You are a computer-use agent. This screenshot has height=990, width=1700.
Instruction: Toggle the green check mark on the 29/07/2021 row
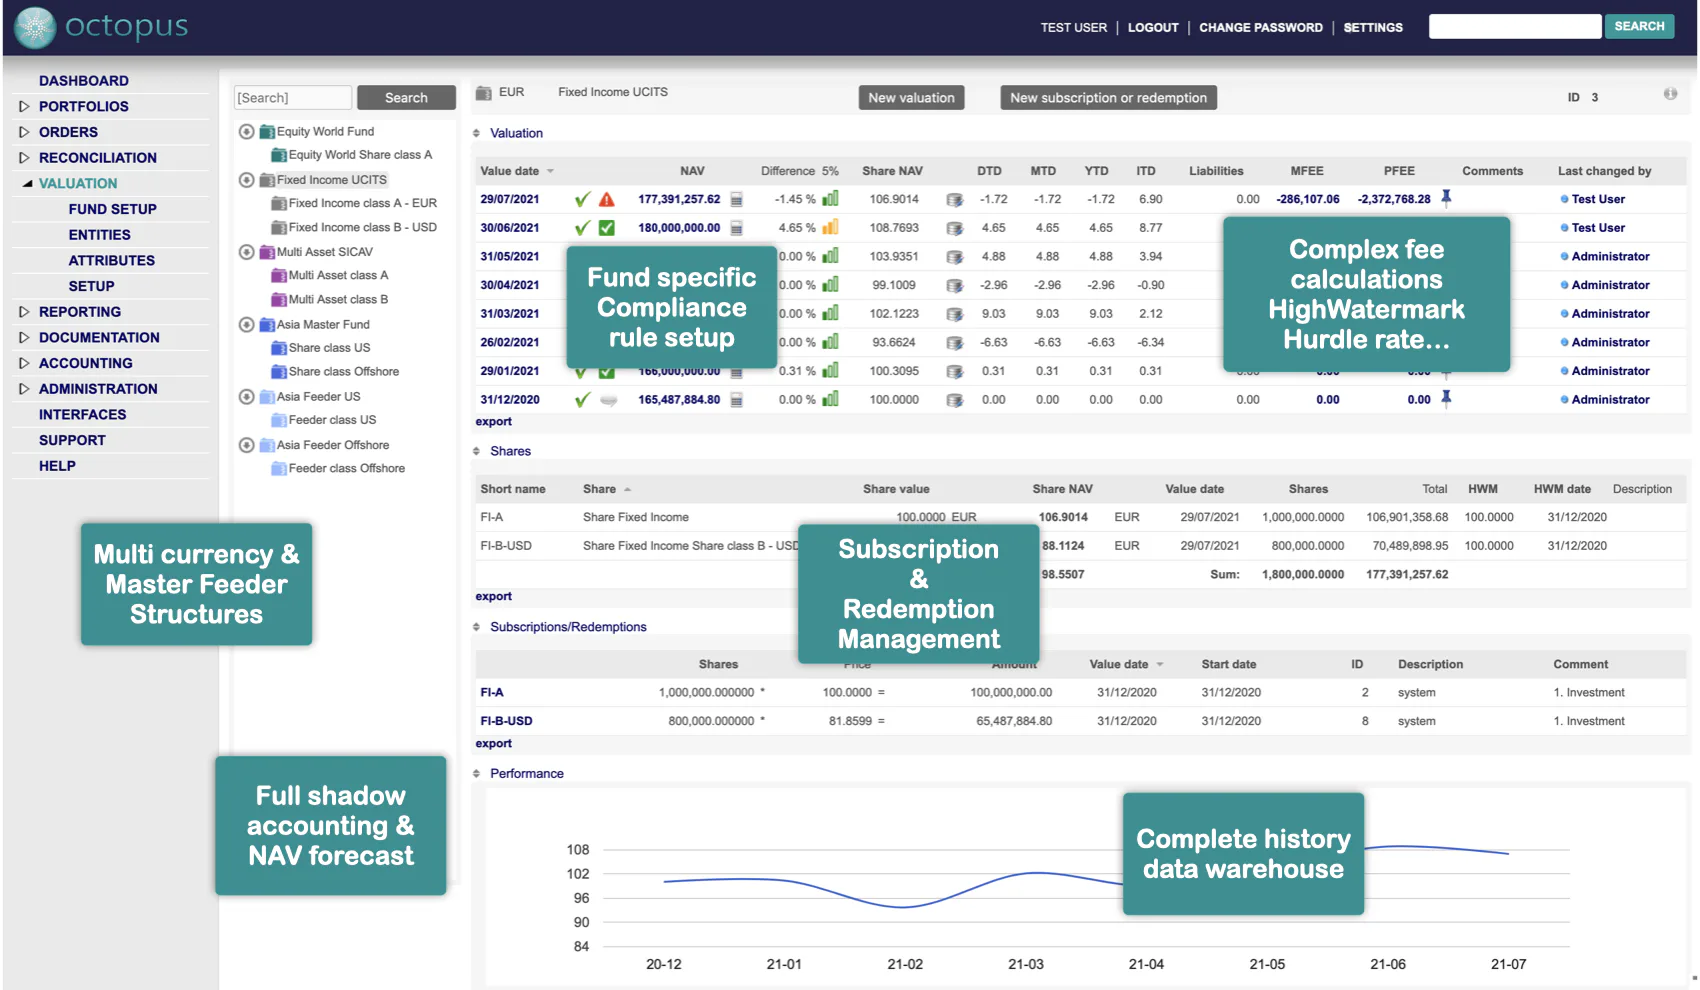point(583,199)
